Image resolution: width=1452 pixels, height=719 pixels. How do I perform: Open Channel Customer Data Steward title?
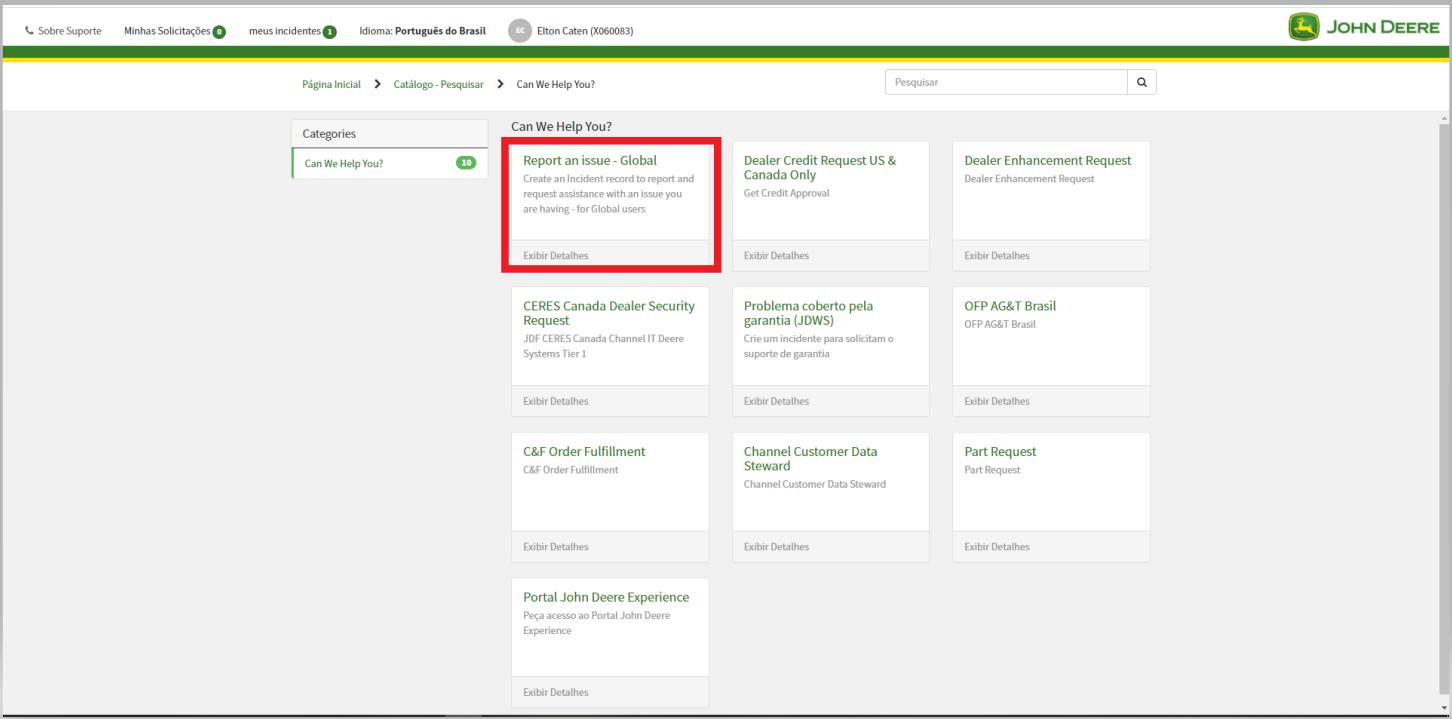coord(811,458)
